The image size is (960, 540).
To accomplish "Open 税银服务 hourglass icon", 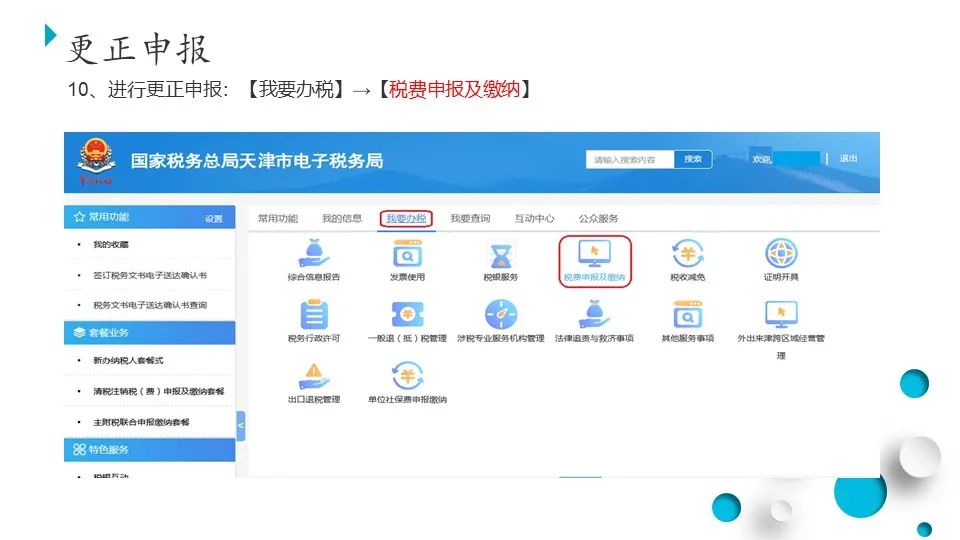I will coord(501,255).
